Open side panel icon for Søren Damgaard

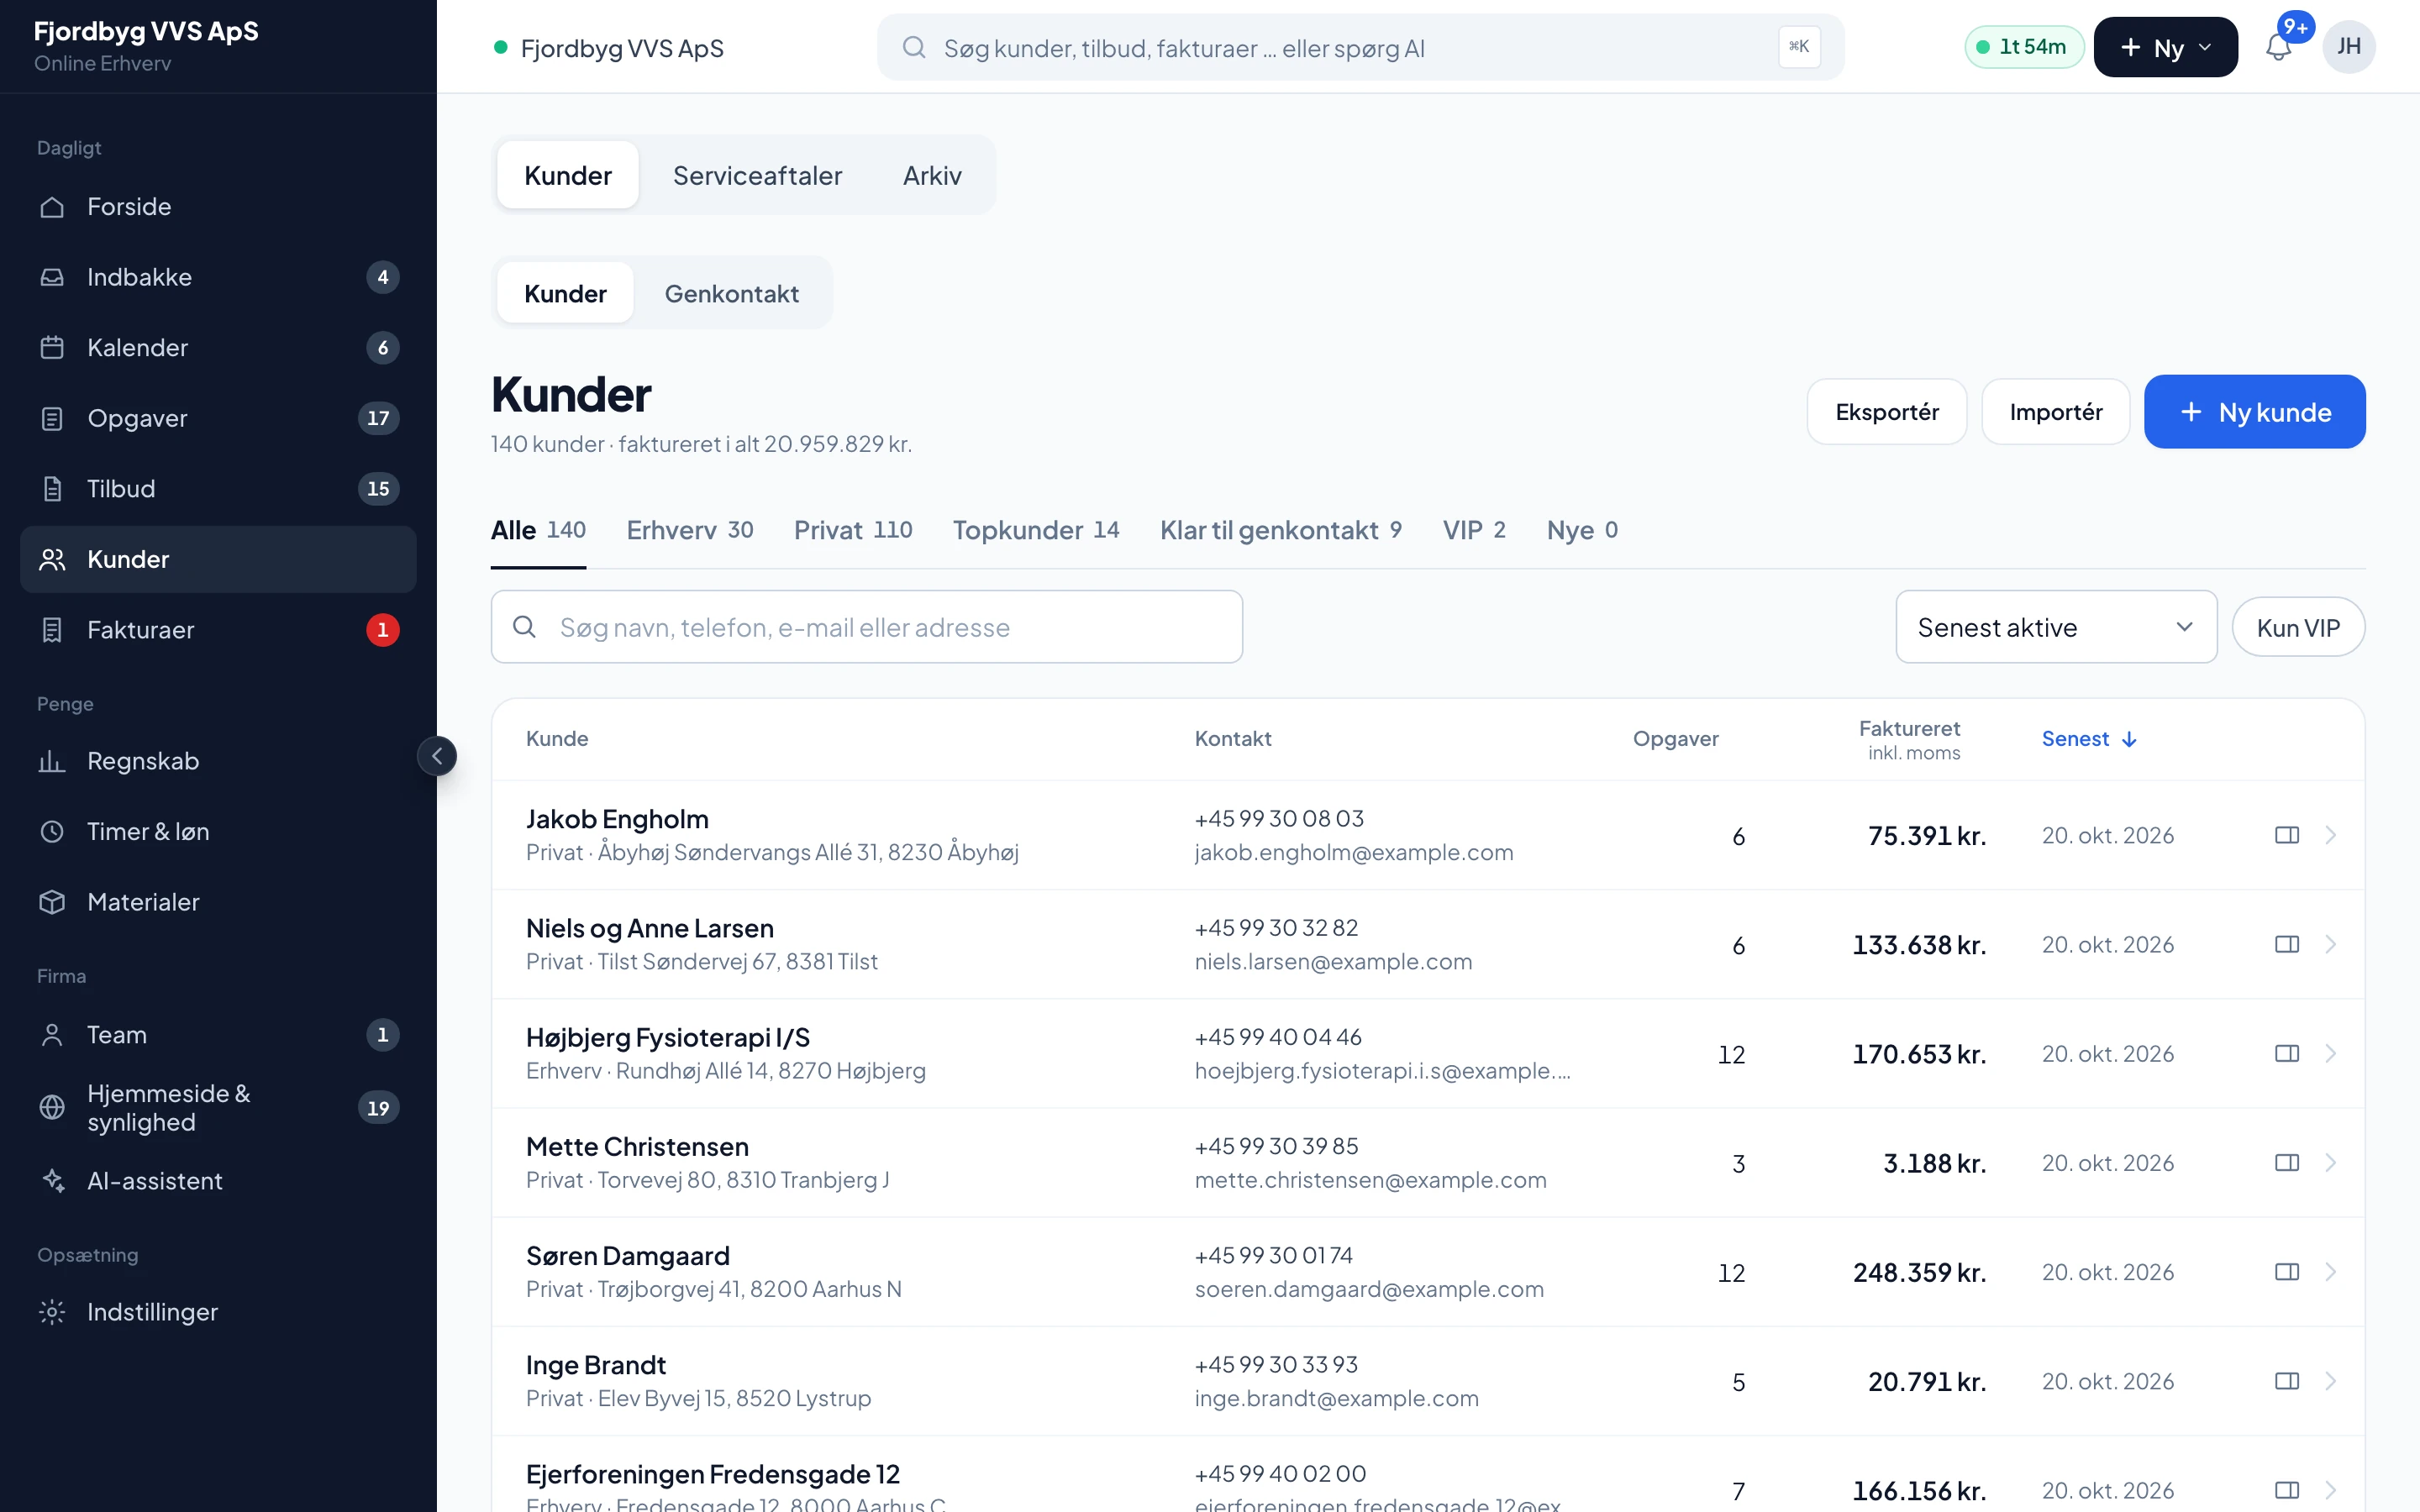click(2287, 1272)
